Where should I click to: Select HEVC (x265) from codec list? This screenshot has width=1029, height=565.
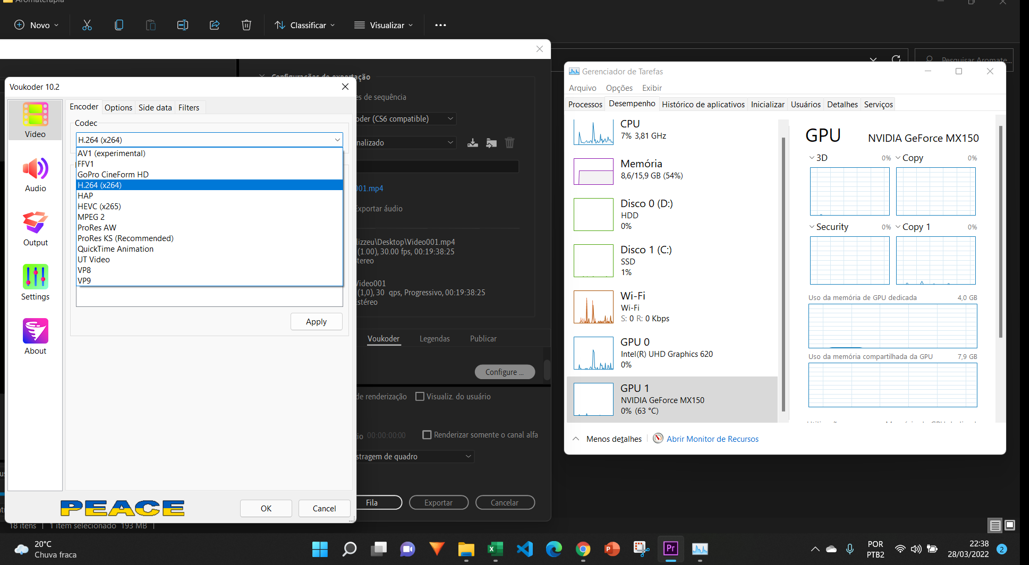point(100,206)
